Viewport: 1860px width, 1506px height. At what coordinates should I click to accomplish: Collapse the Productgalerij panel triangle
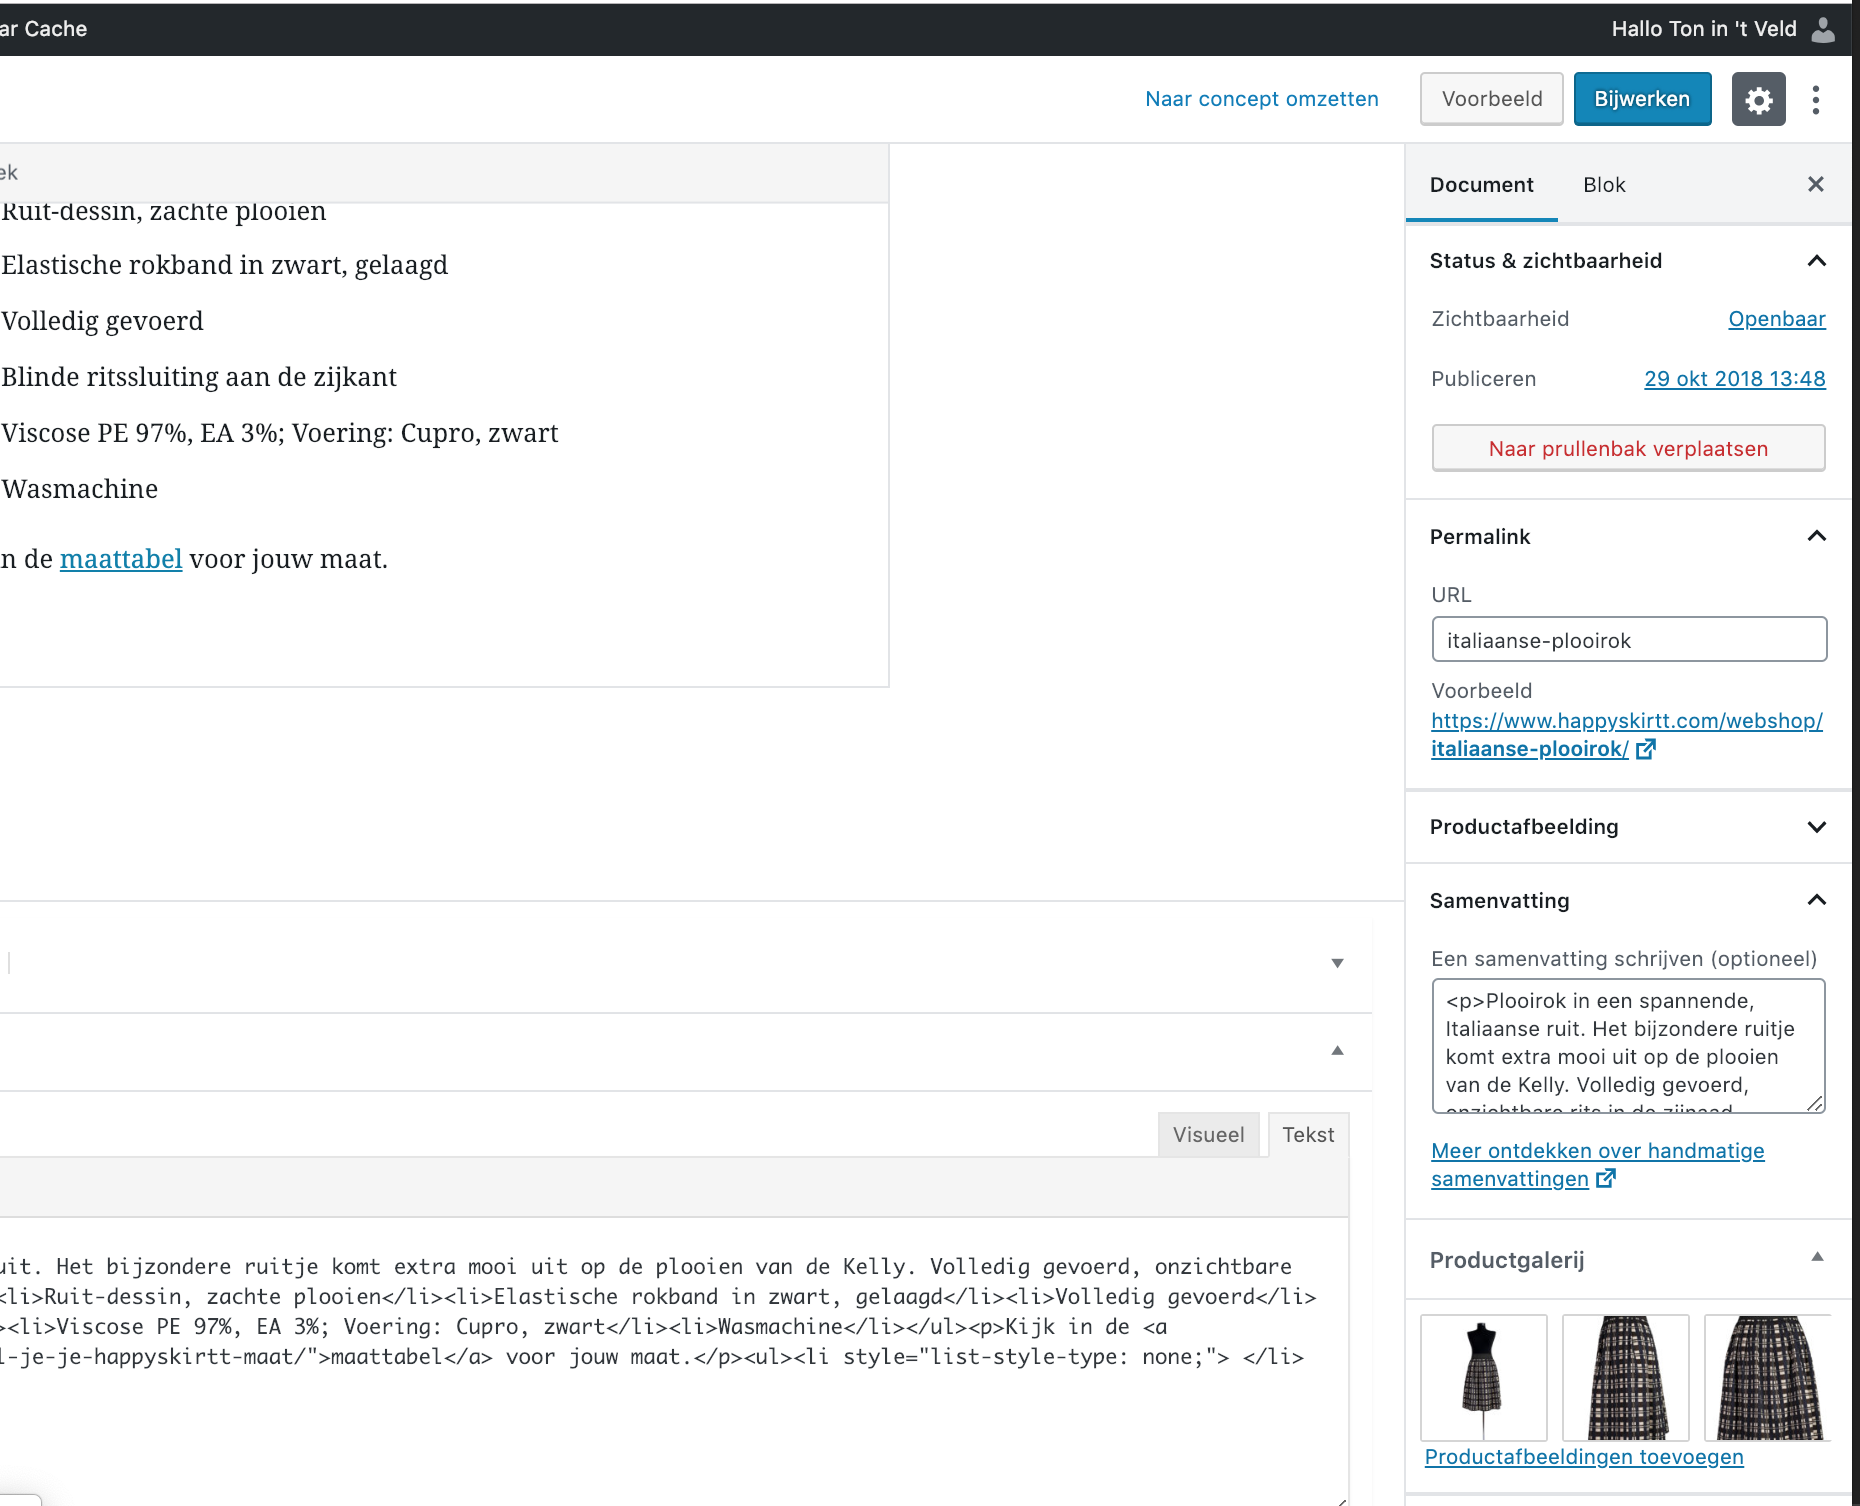click(1817, 1257)
